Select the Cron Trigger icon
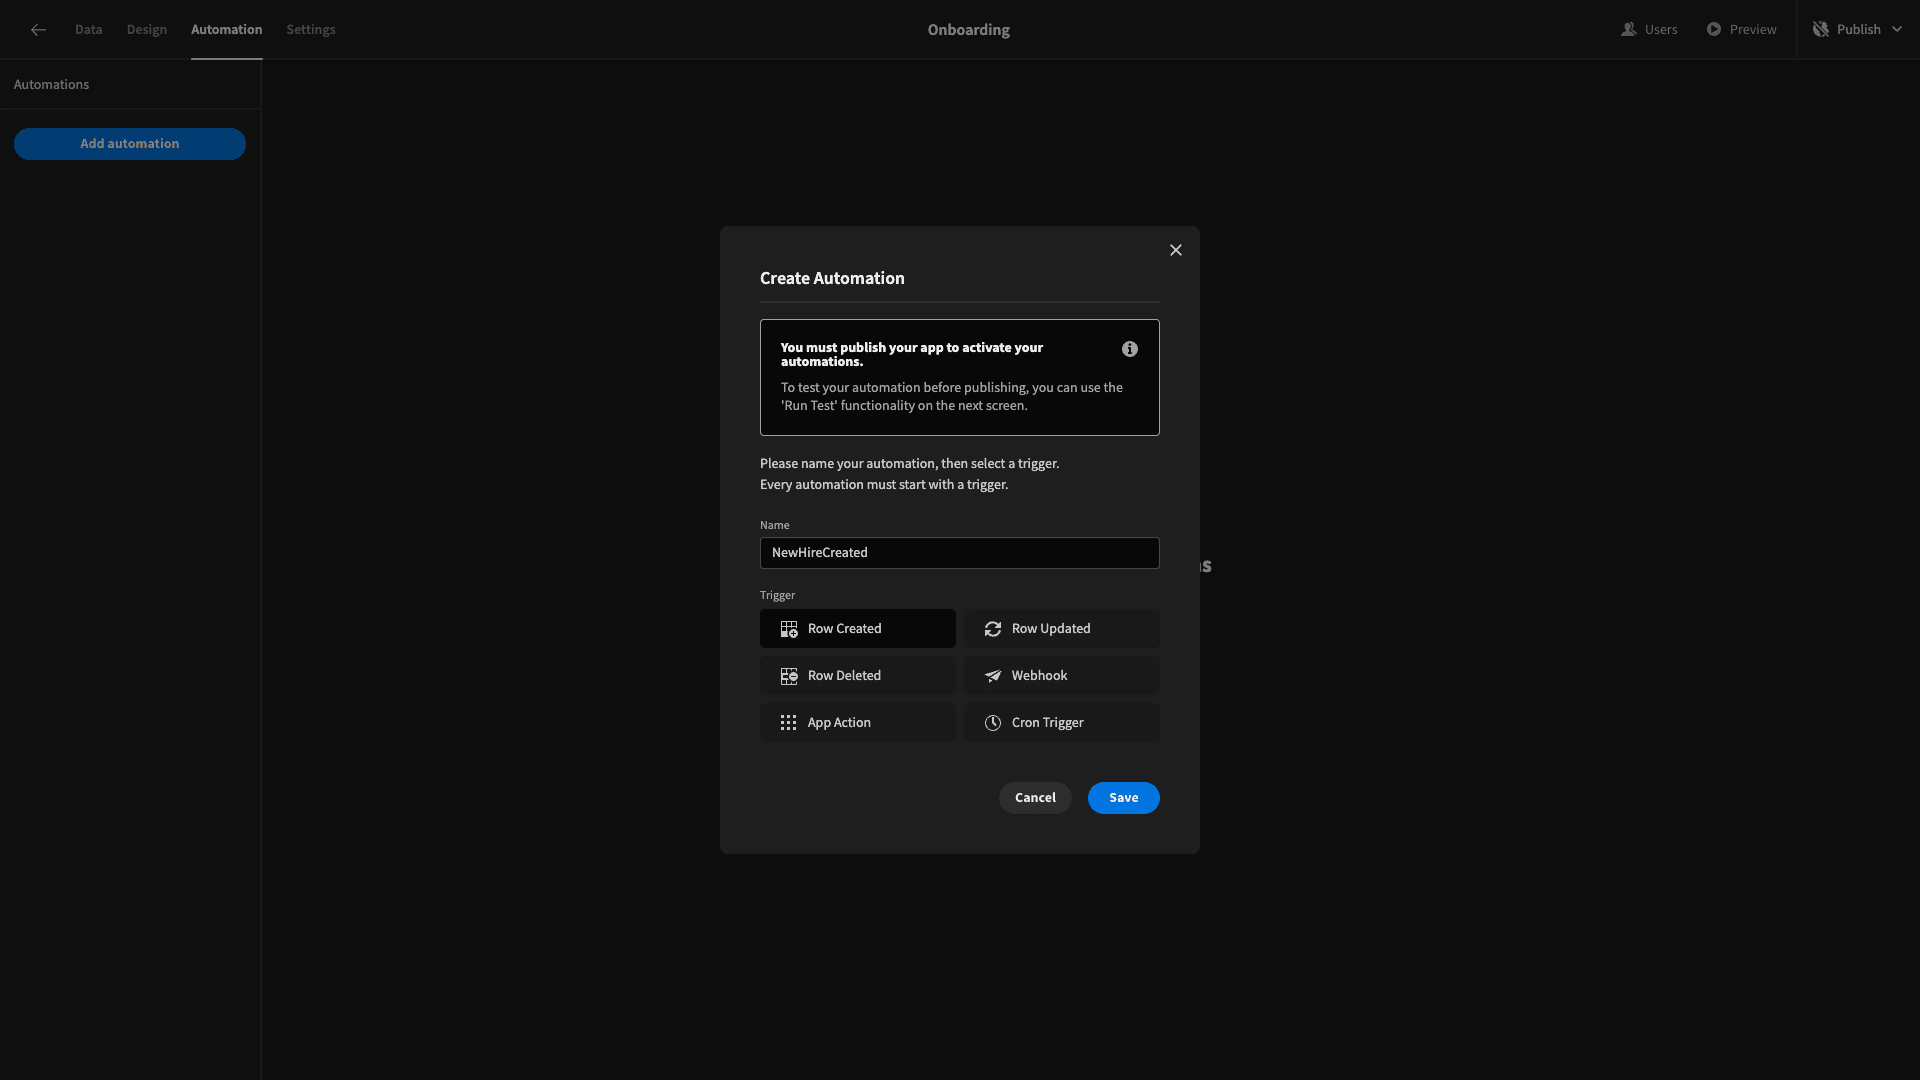 tap(993, 721)
